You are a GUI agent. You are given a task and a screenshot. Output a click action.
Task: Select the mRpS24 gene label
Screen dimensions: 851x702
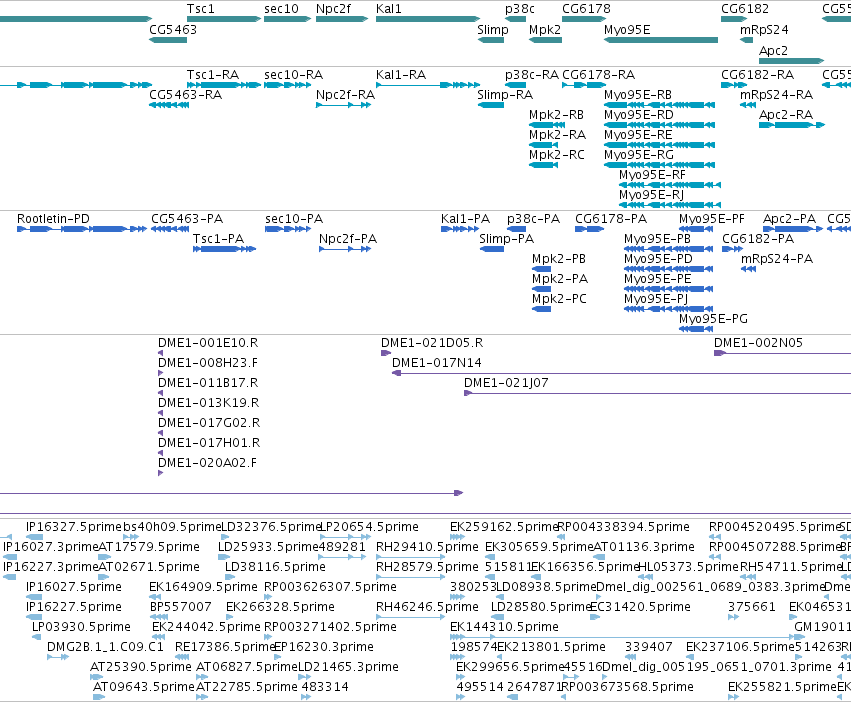pos(764,30)
